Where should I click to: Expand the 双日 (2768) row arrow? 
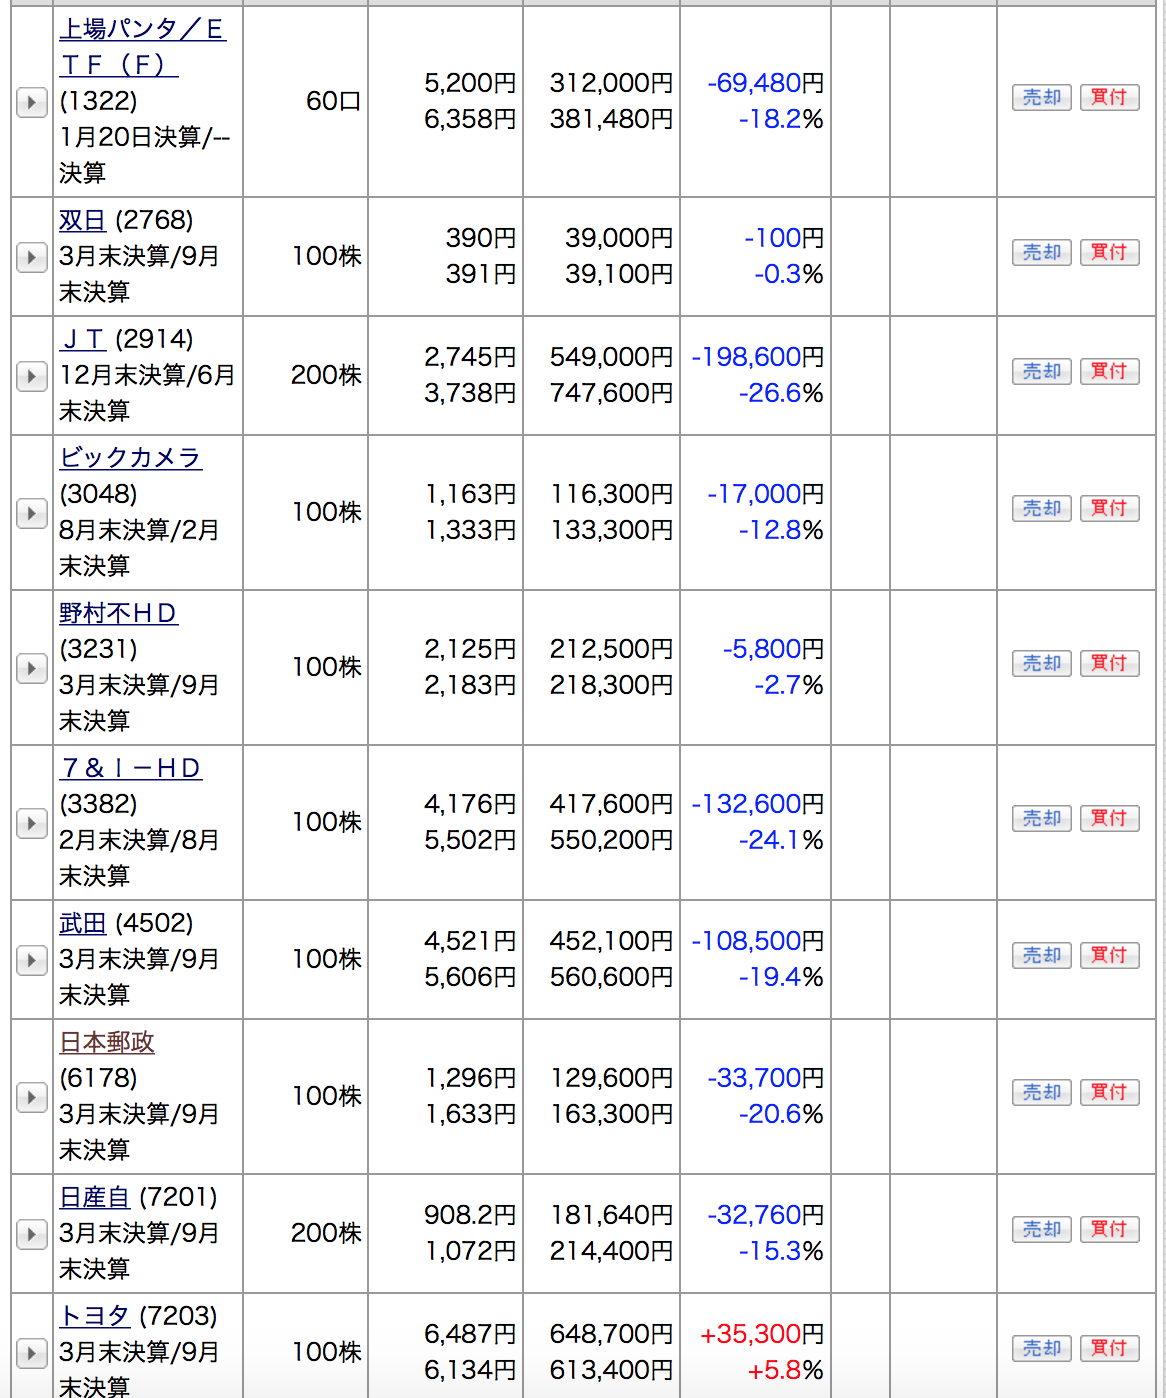32,257
